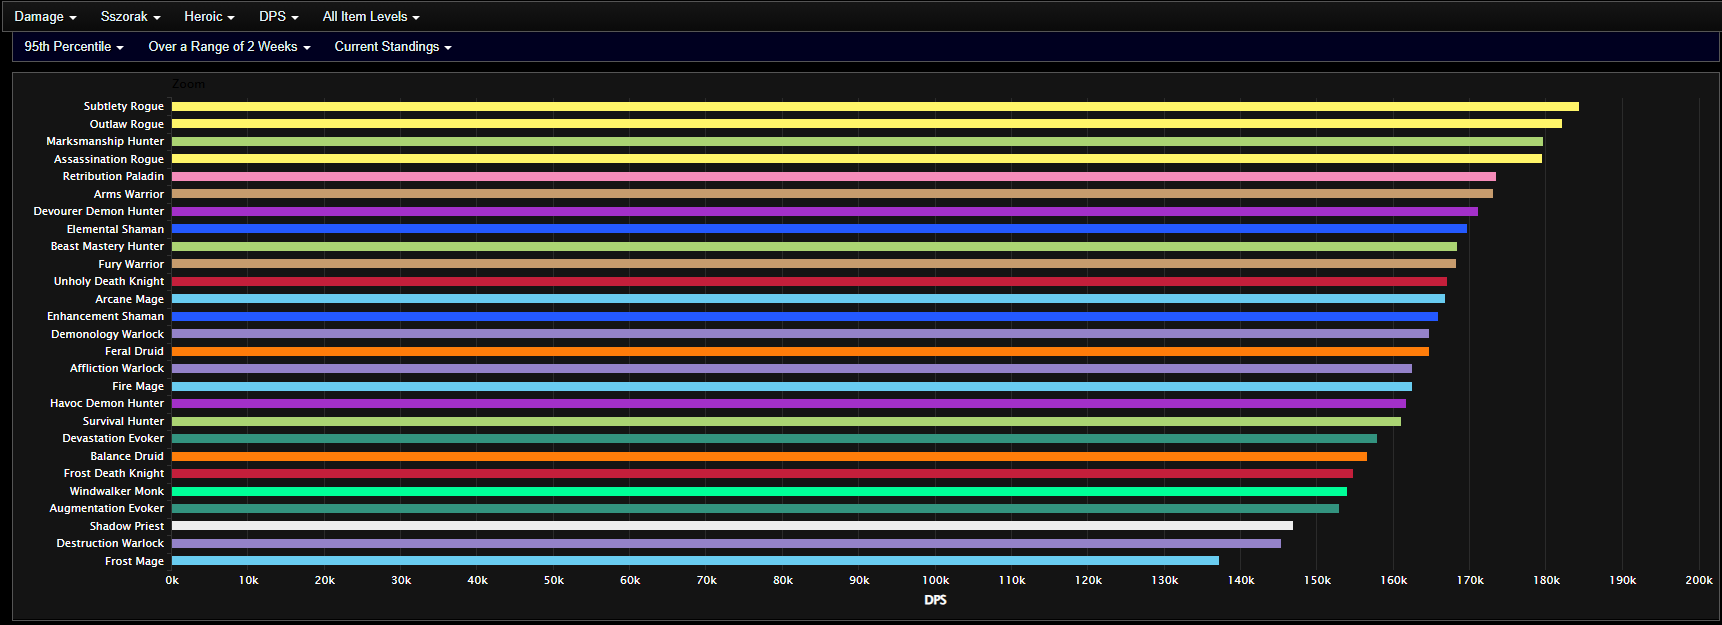Click the pink Retribution Paladin bar

click(x=834, y=176)
